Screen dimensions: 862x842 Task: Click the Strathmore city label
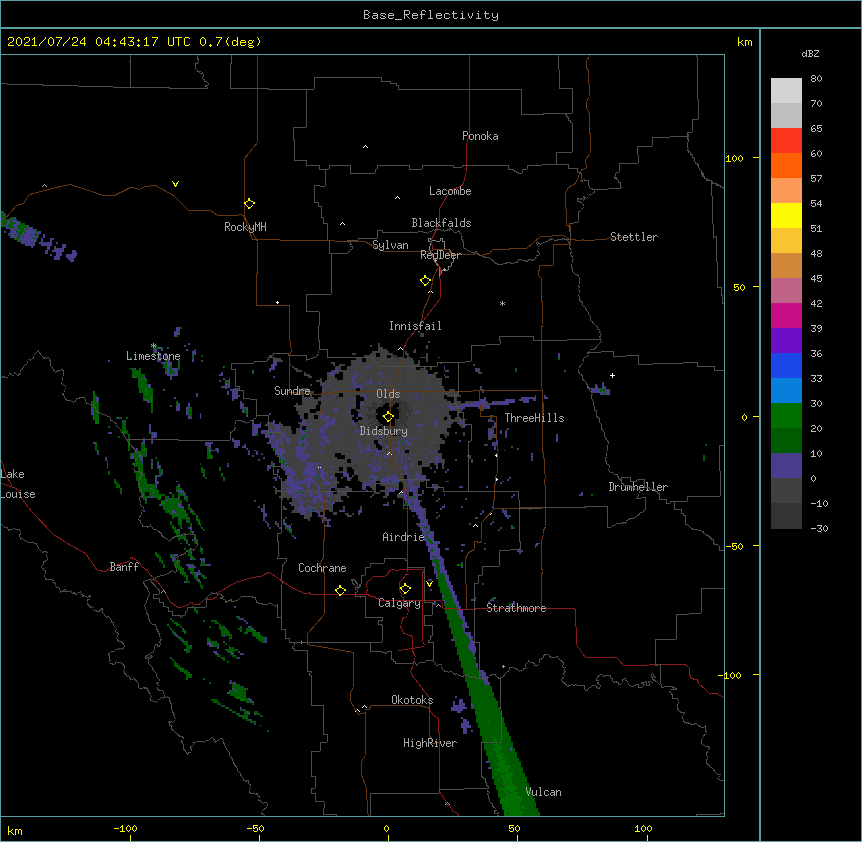click(516, 608)
